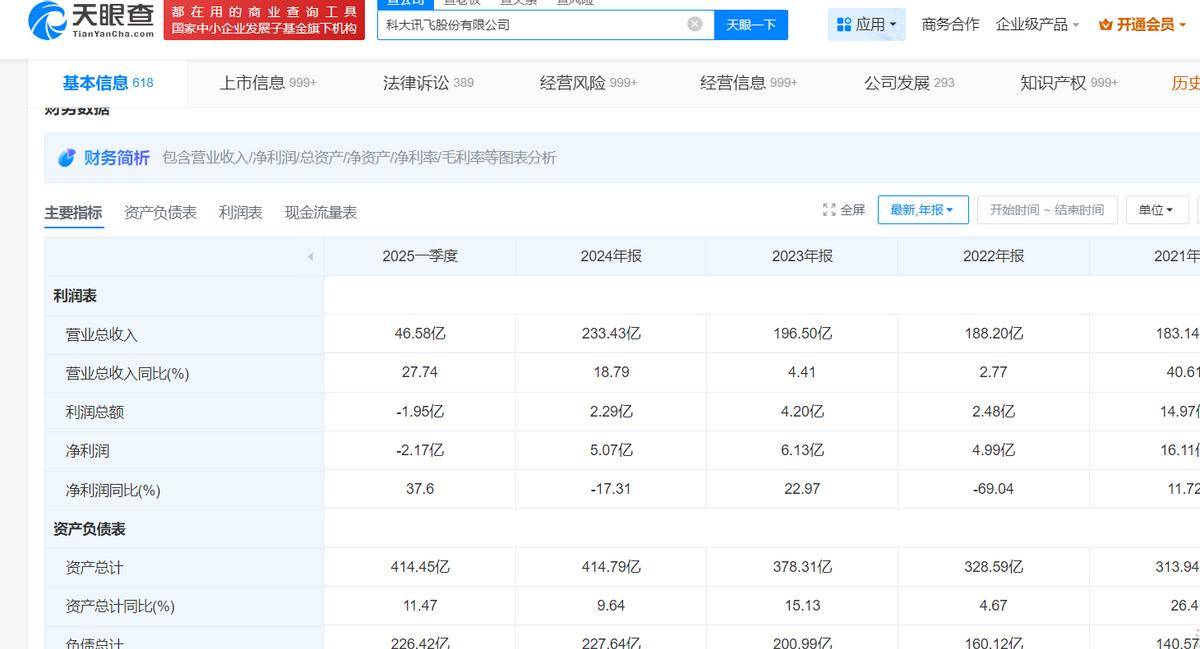Screen dimensions: 1200x649
Task: Click the left scroll arrow in table header
Action: [x=310, y=257]
